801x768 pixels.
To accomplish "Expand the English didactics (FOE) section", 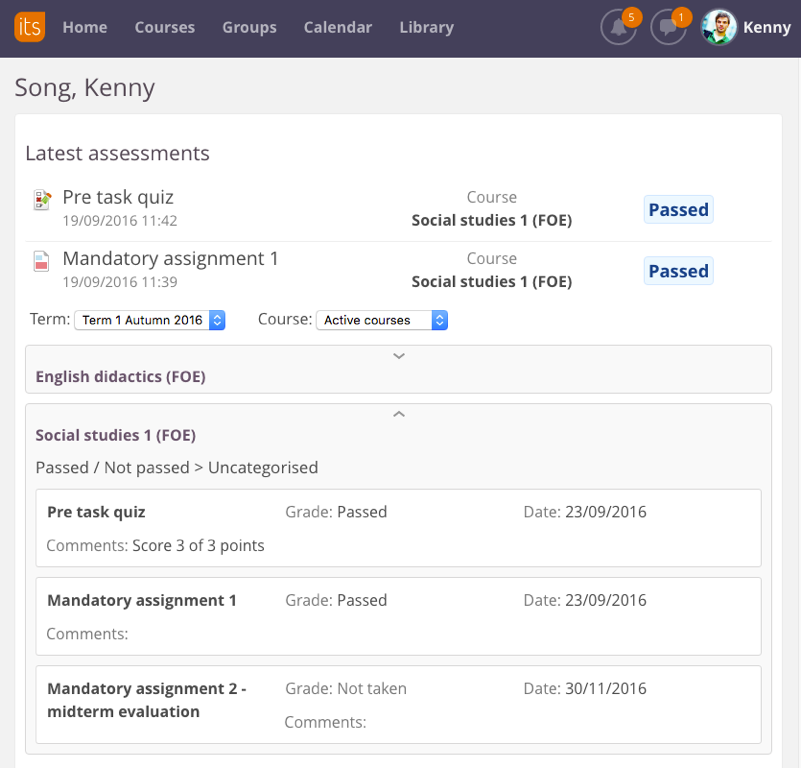I will [398, 356].
